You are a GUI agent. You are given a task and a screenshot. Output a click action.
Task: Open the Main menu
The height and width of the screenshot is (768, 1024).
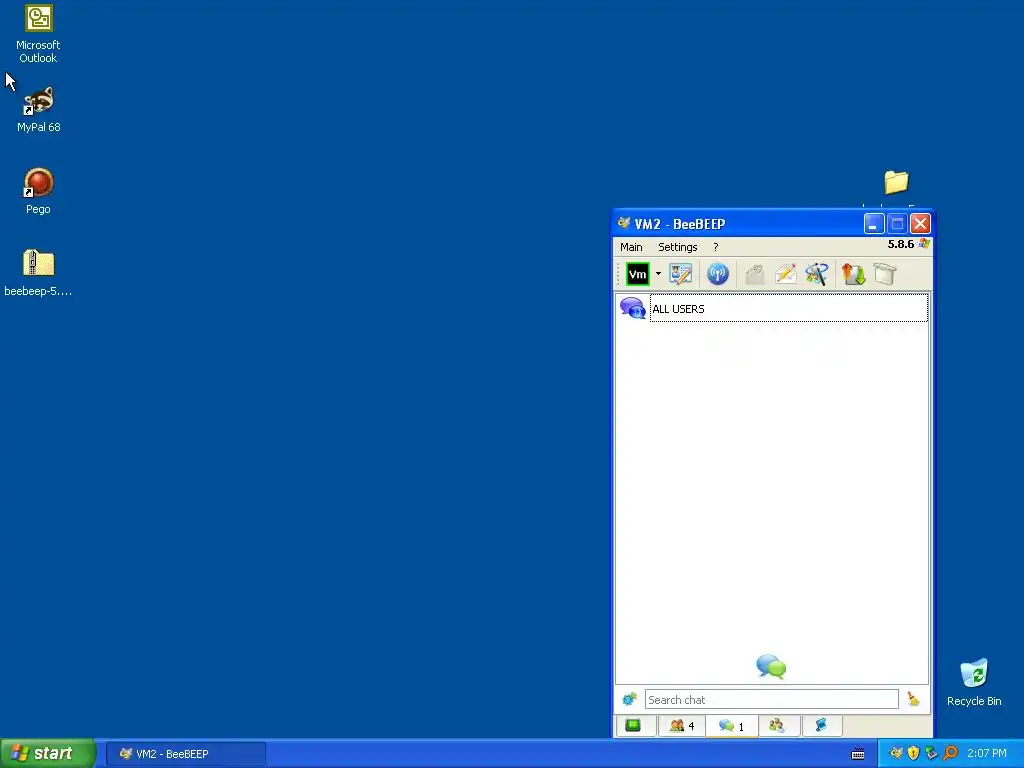tap(631, 247)
